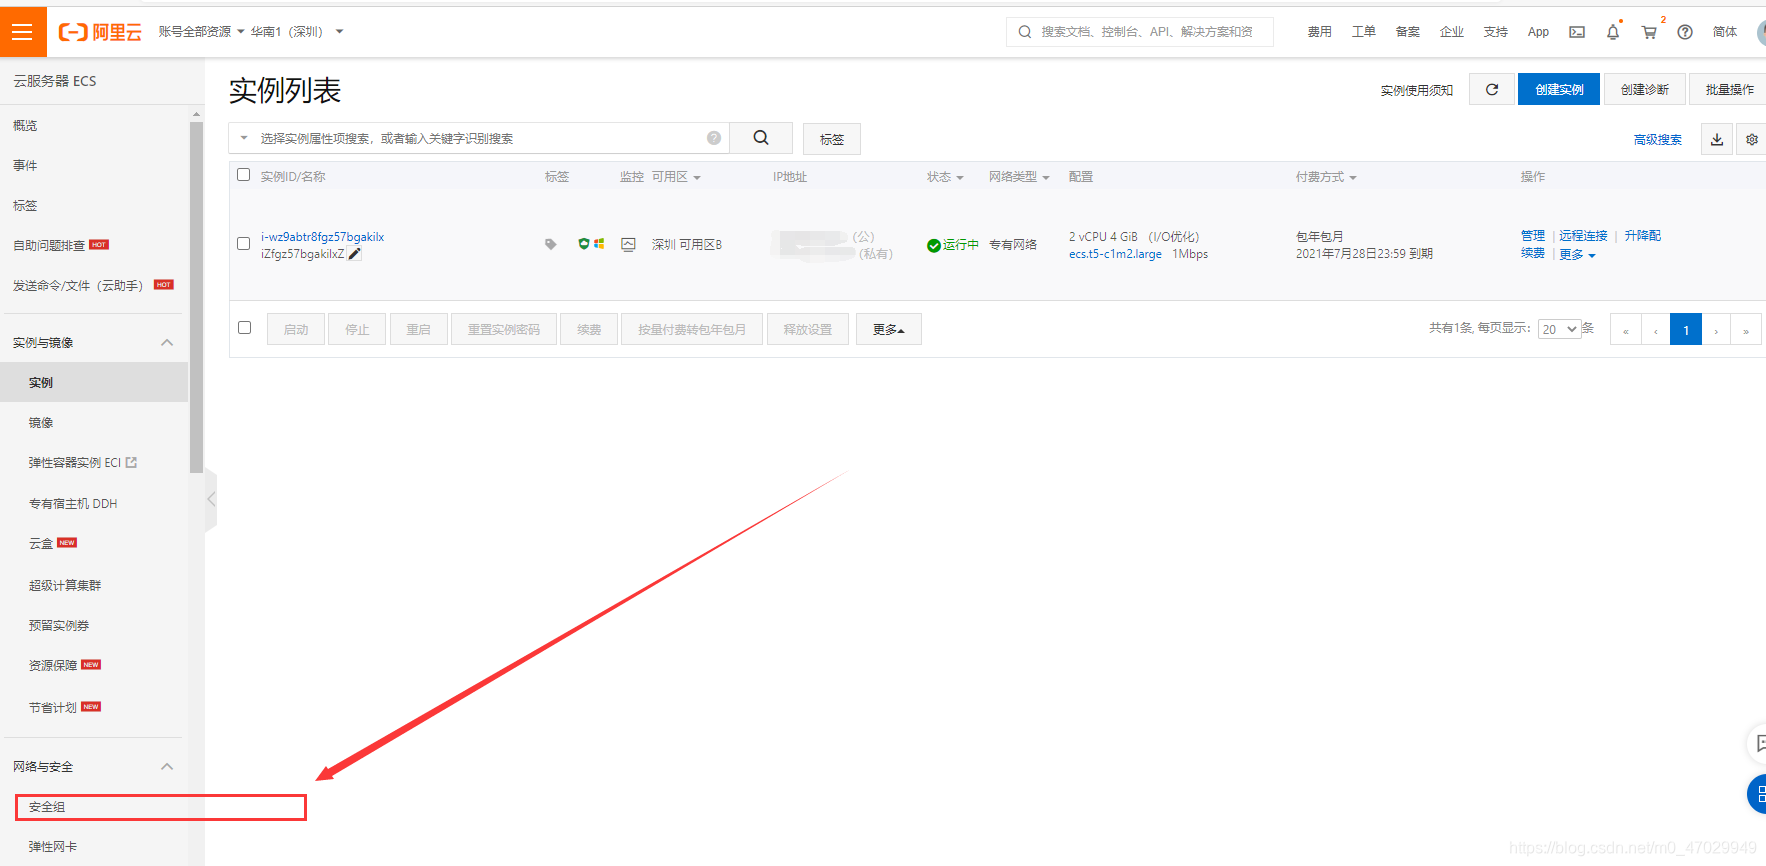The width and height of the screenshot is (1766, 866).
Task: Change the items-per-page selector
Action: pyautogui.click(x=1560, y=329)
